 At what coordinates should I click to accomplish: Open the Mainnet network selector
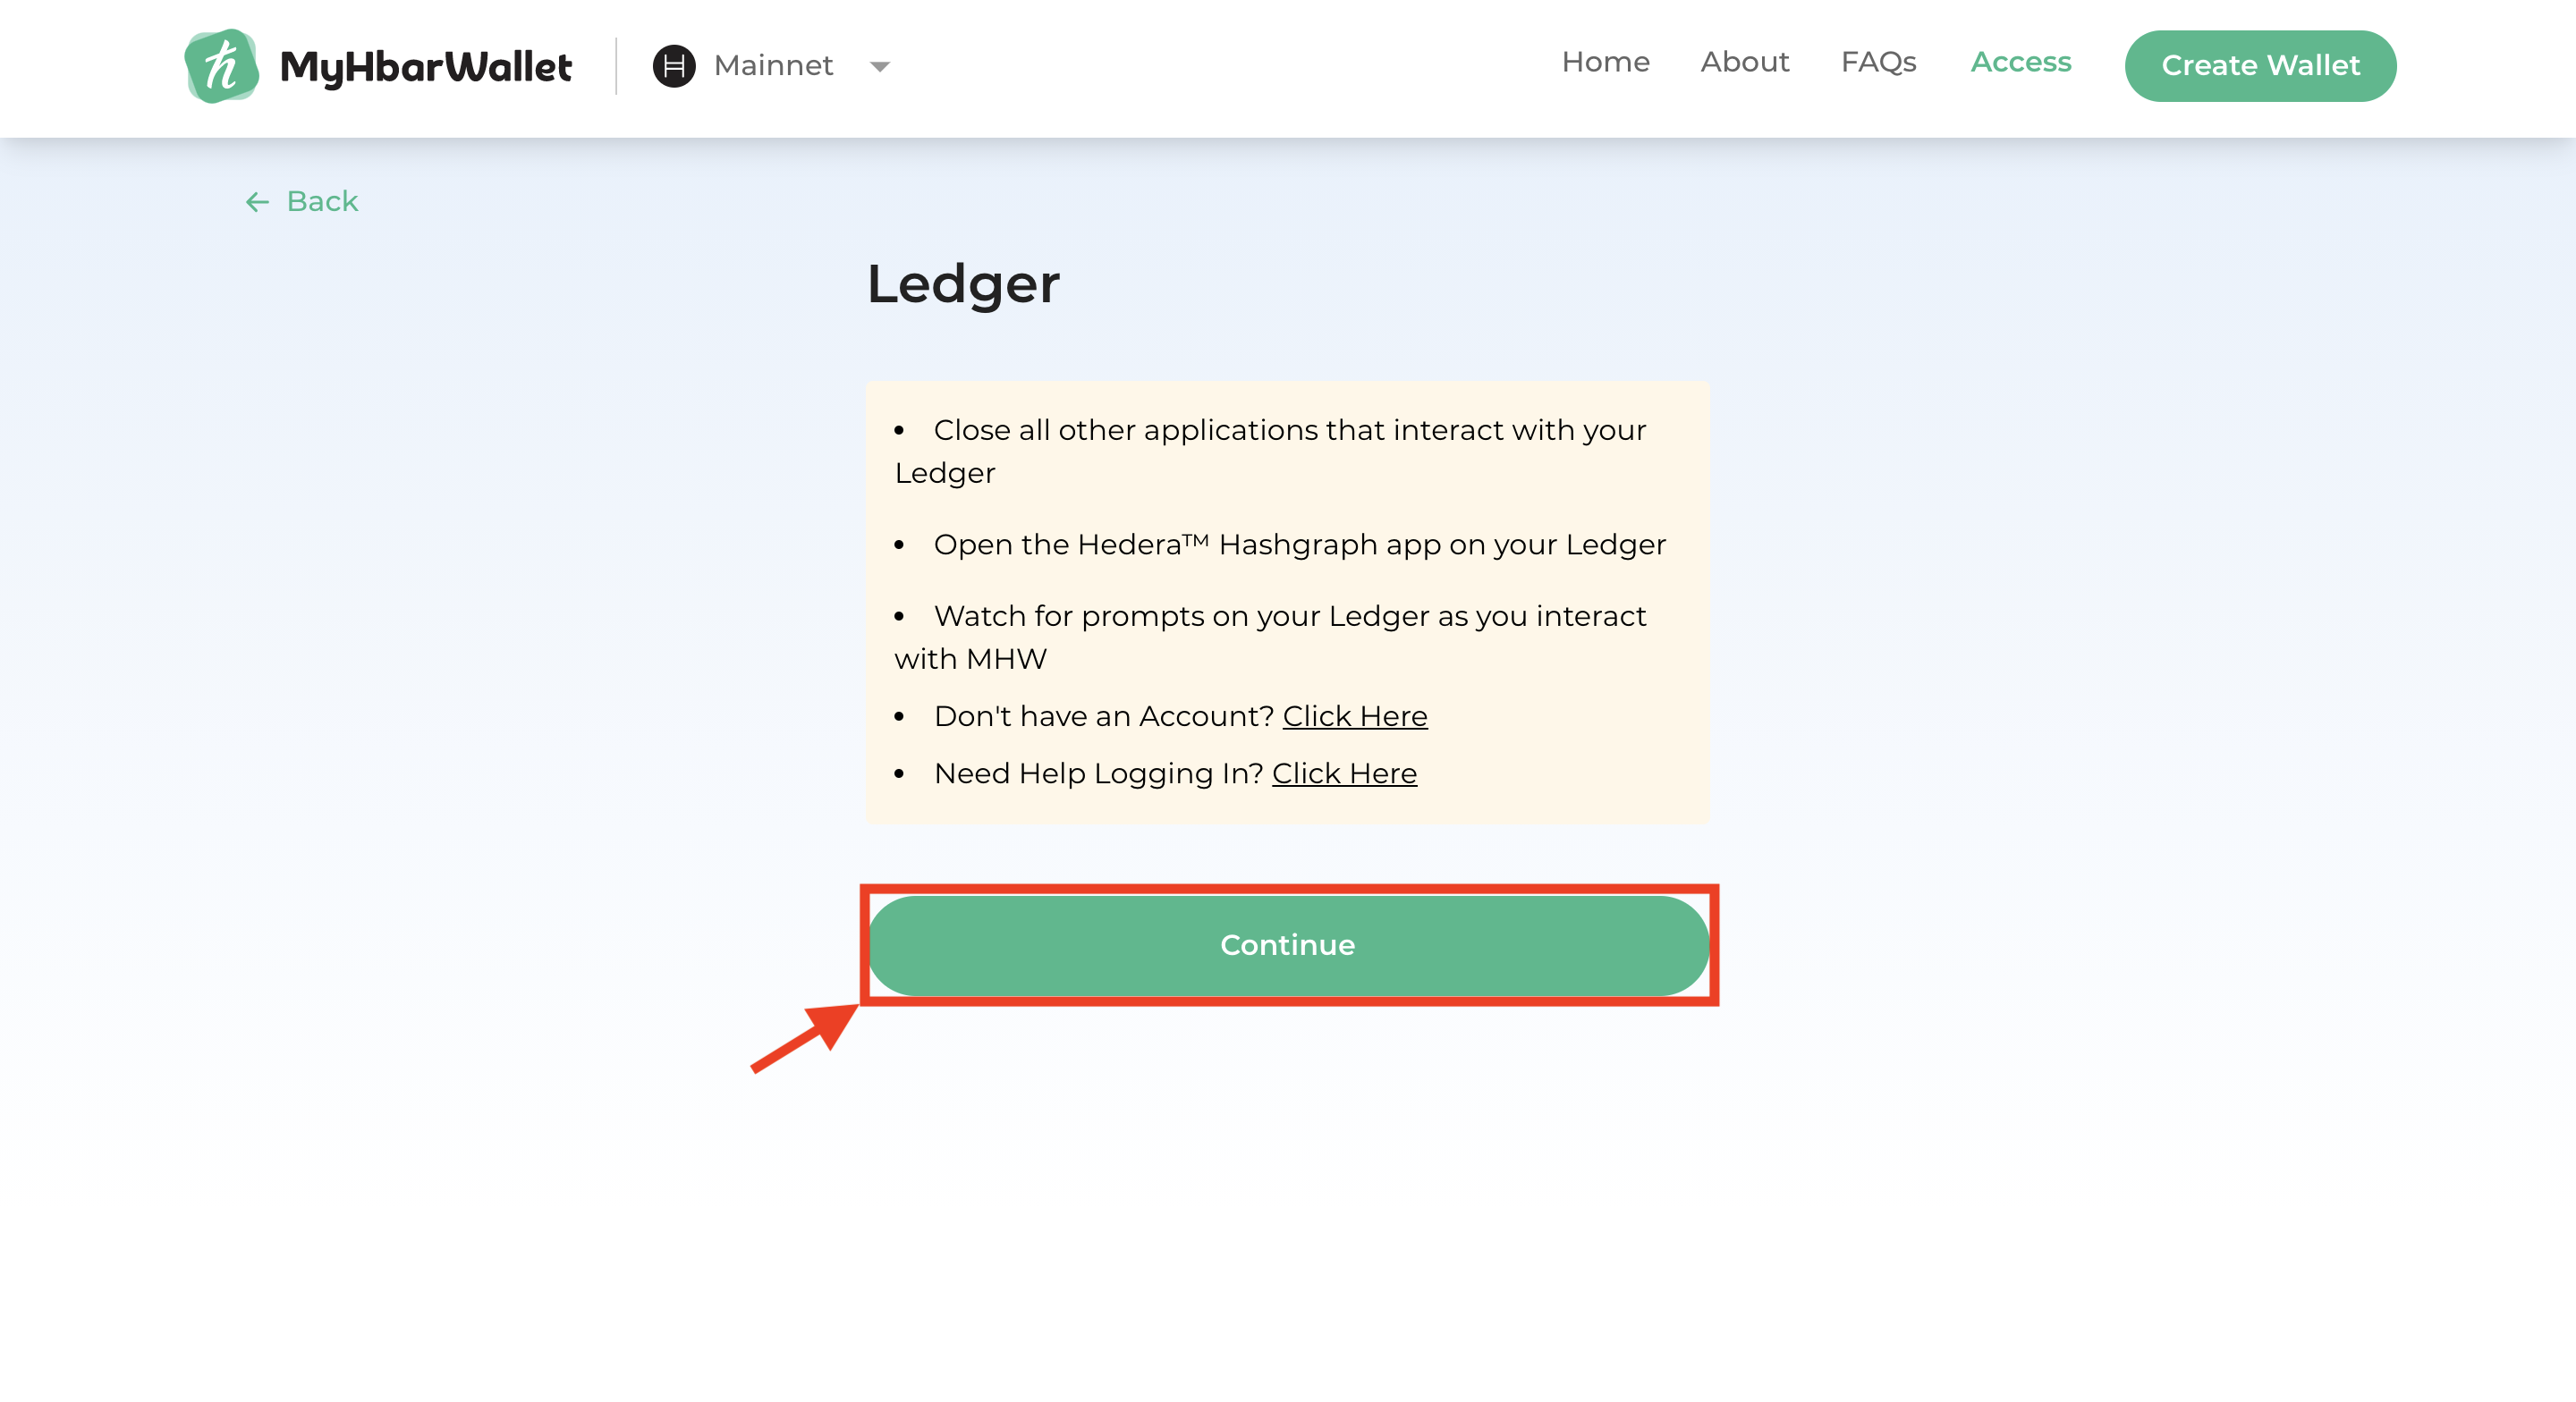[773, 66]
